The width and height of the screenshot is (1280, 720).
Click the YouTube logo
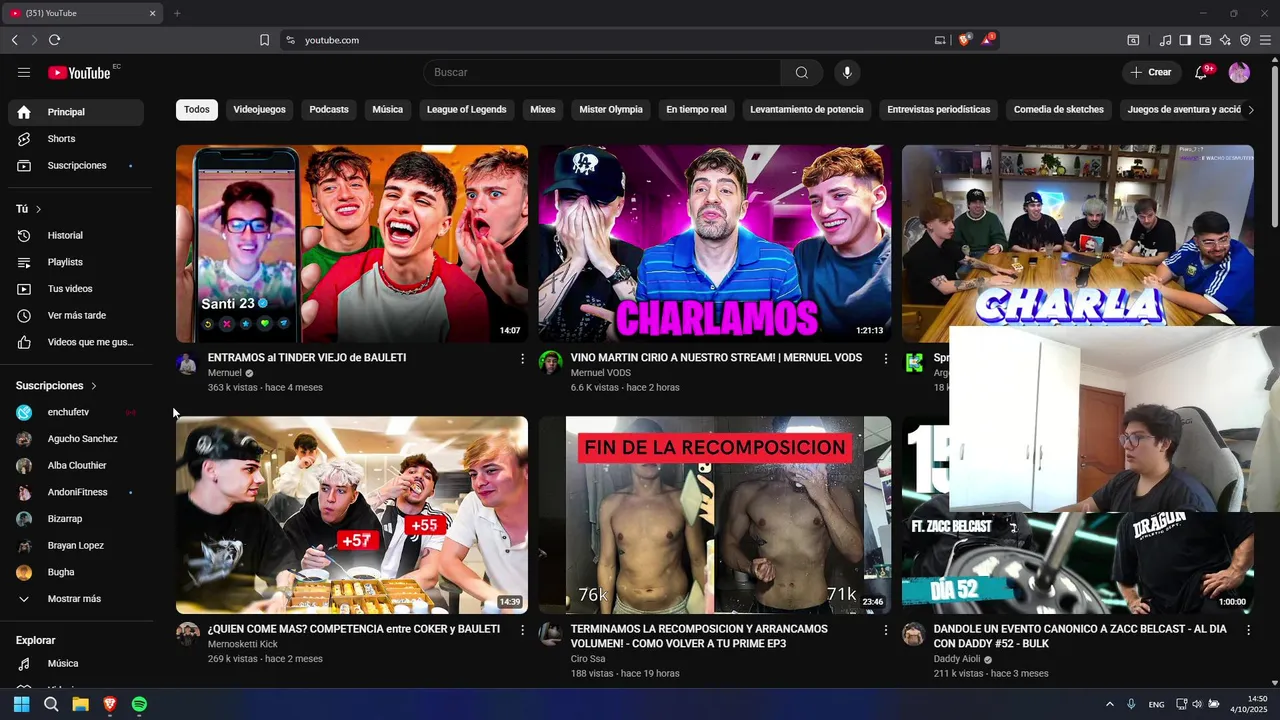[x=79, y=72]
